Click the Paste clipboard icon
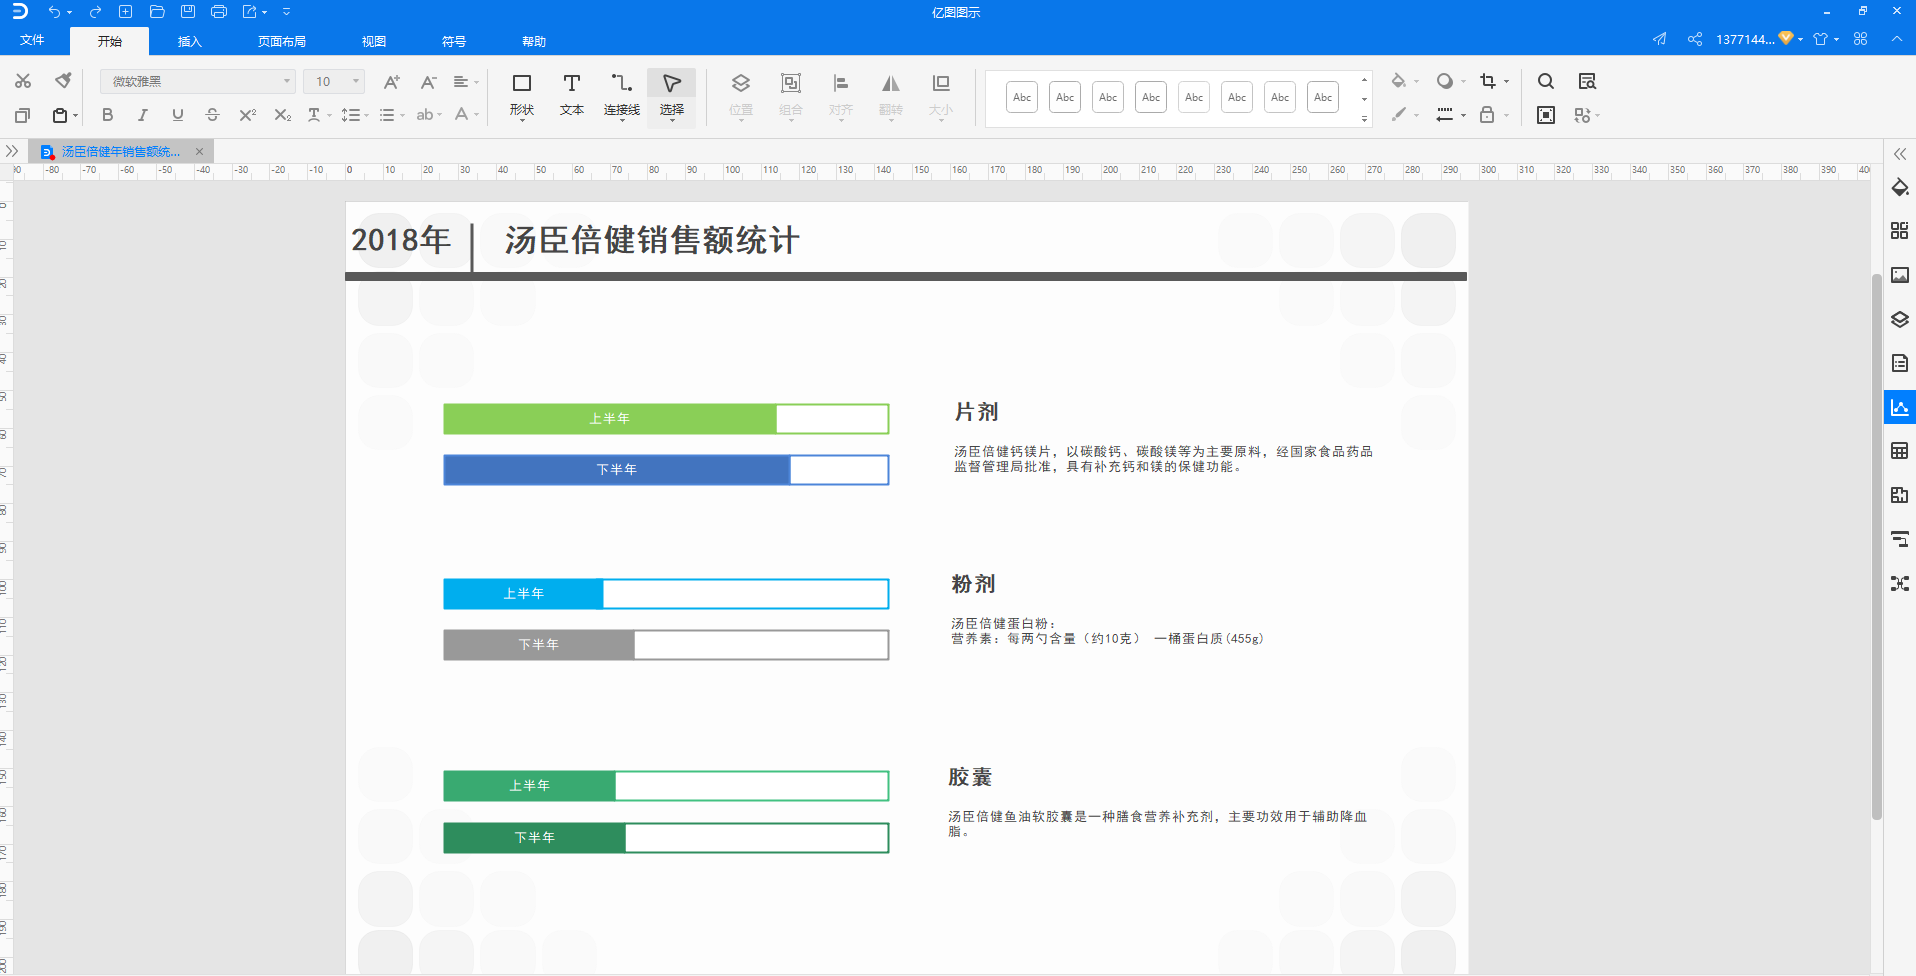1916x976 pixels. coord(60,115)
